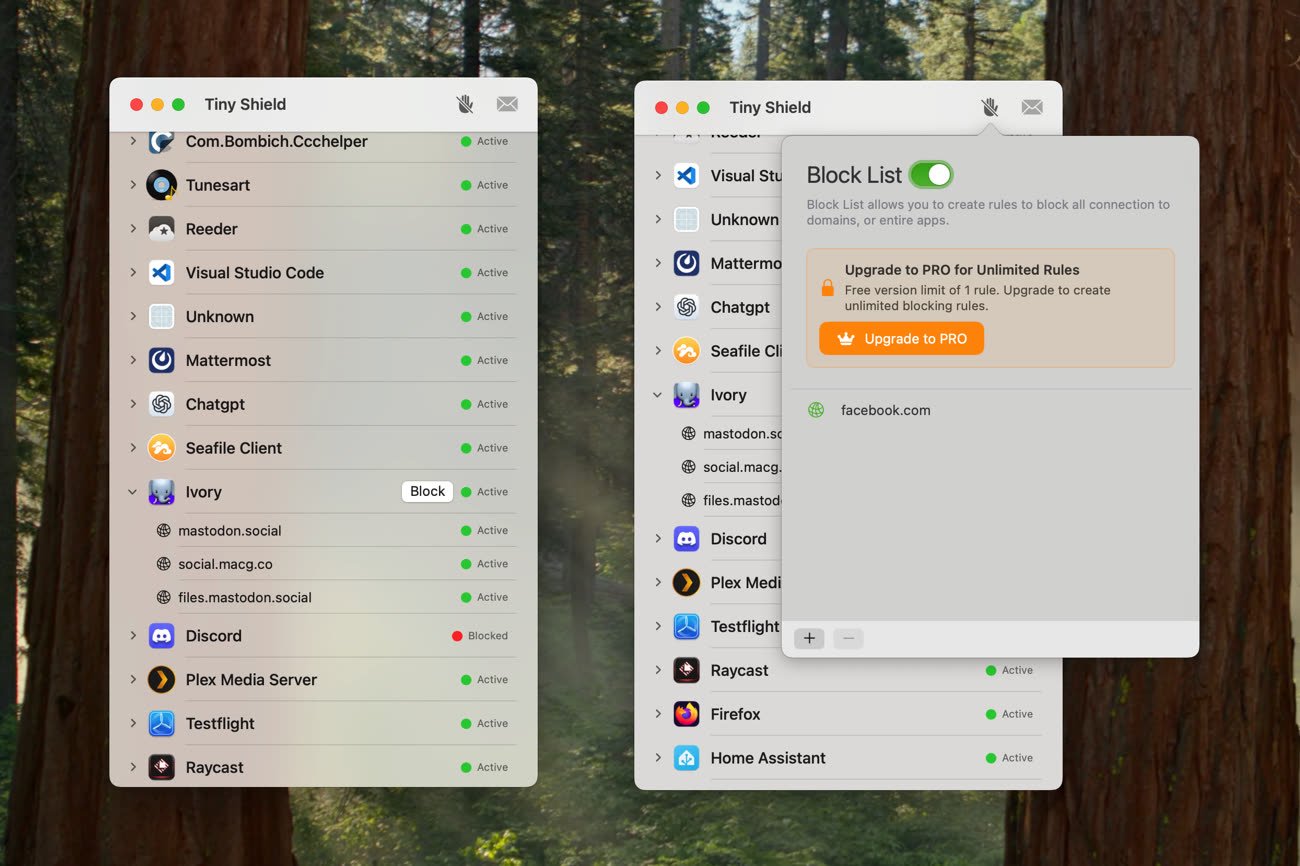Click the Unknown app icon in left window
The width and height of the screenshot is (1300, 866).
161,317
